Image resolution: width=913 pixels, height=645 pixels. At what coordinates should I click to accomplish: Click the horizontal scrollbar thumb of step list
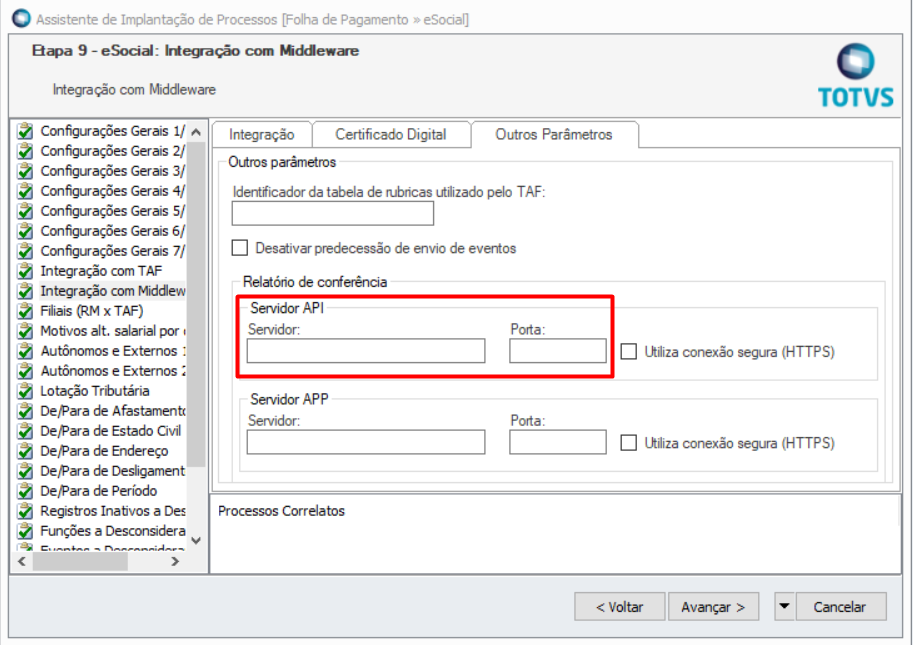(x=80, y=562)
